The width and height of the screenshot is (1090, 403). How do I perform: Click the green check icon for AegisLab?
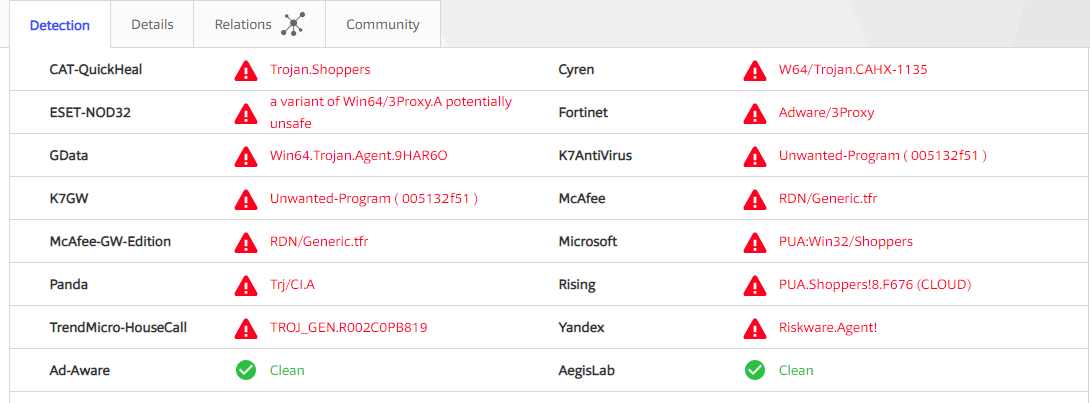tap(755, 371)
